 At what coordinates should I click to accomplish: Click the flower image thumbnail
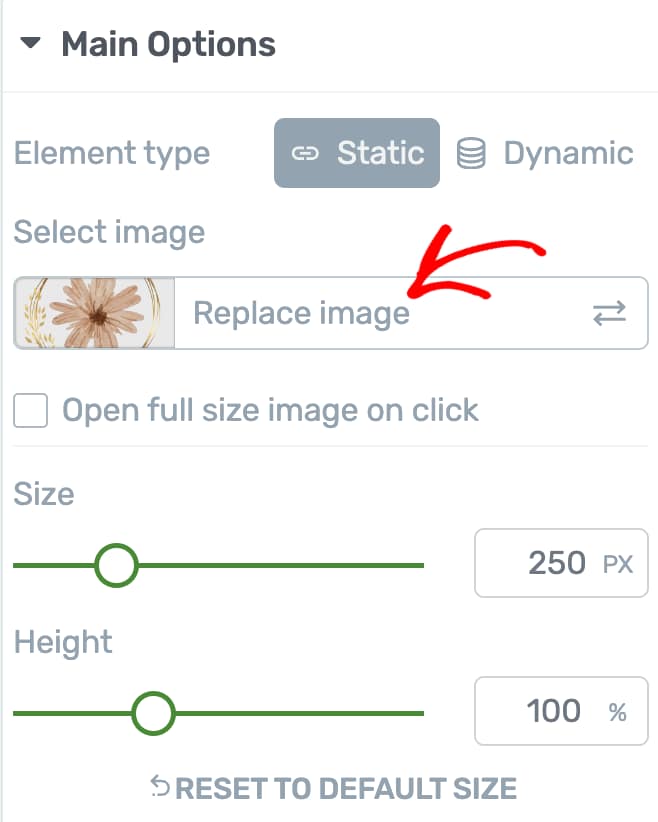tap(95, 313)
